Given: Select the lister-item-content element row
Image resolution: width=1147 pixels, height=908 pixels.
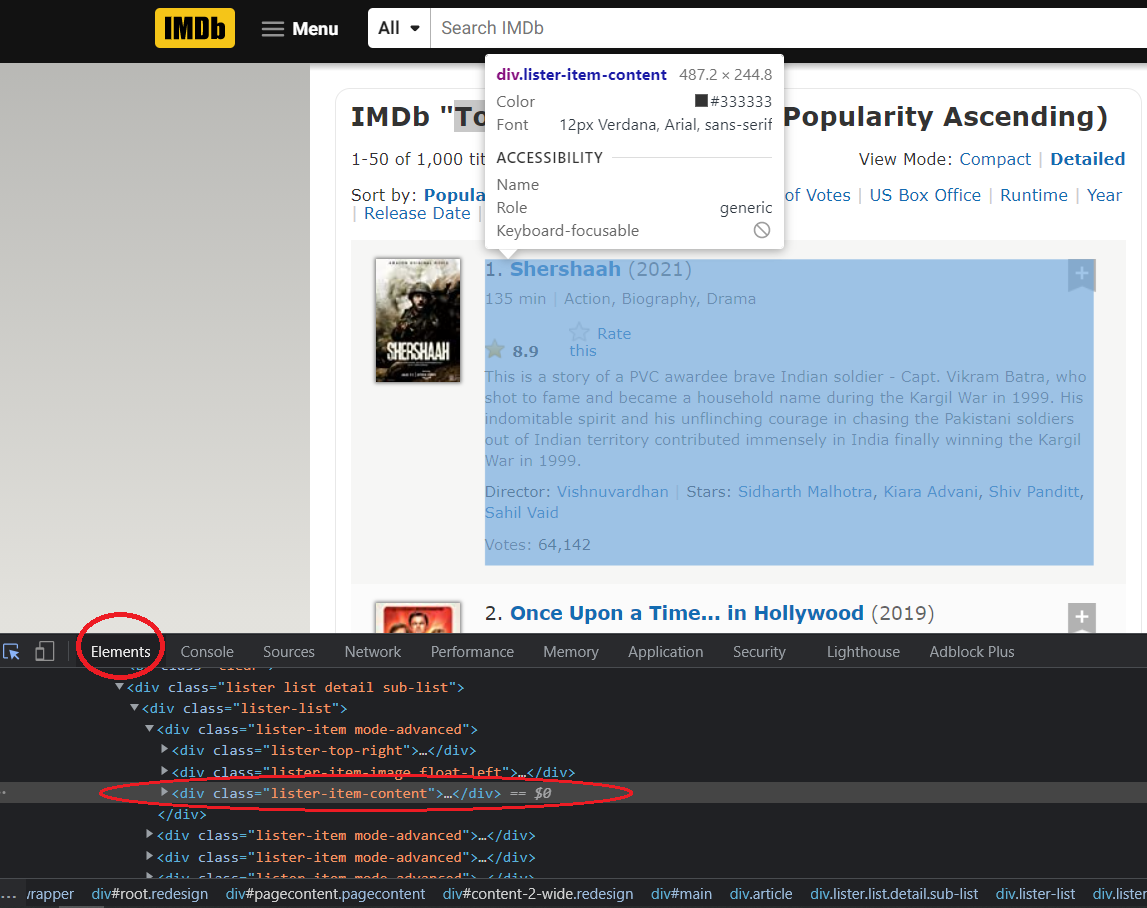Looking at the screenshot, I should (574, 793).
